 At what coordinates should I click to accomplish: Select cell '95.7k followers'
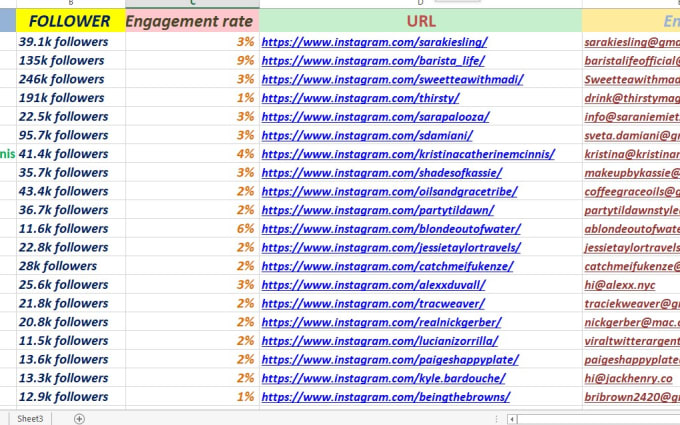coord(71,135)
